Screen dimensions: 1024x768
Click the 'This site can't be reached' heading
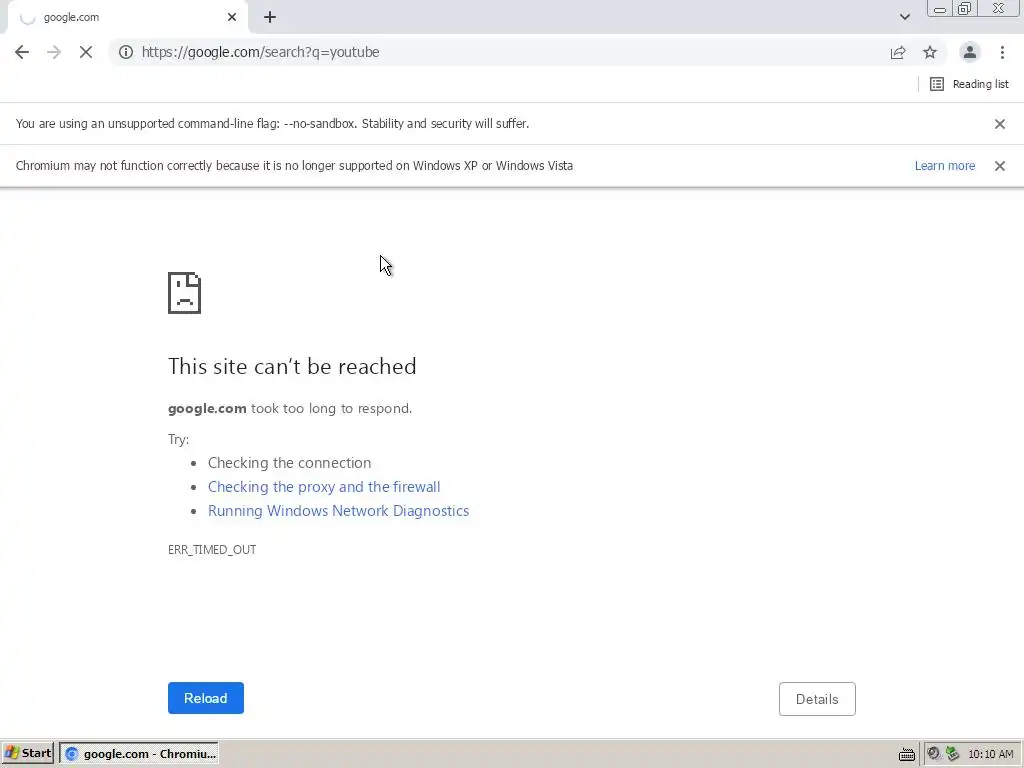coord(292,366)
